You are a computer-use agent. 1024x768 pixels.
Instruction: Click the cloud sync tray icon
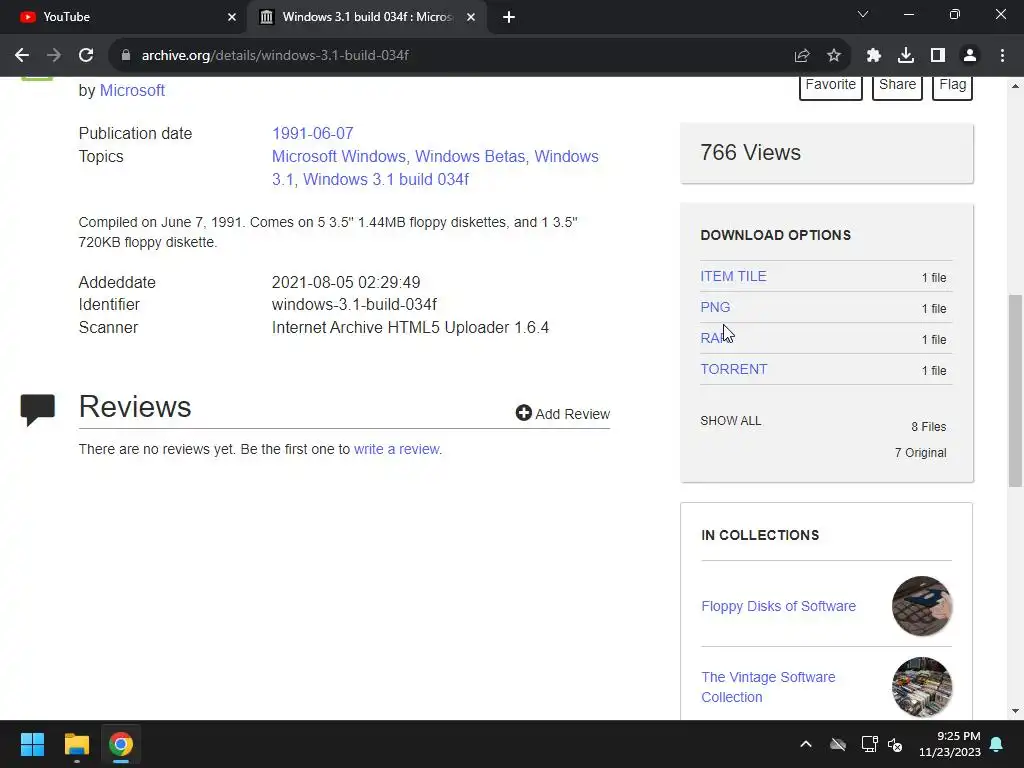click(x=838, y=744)
